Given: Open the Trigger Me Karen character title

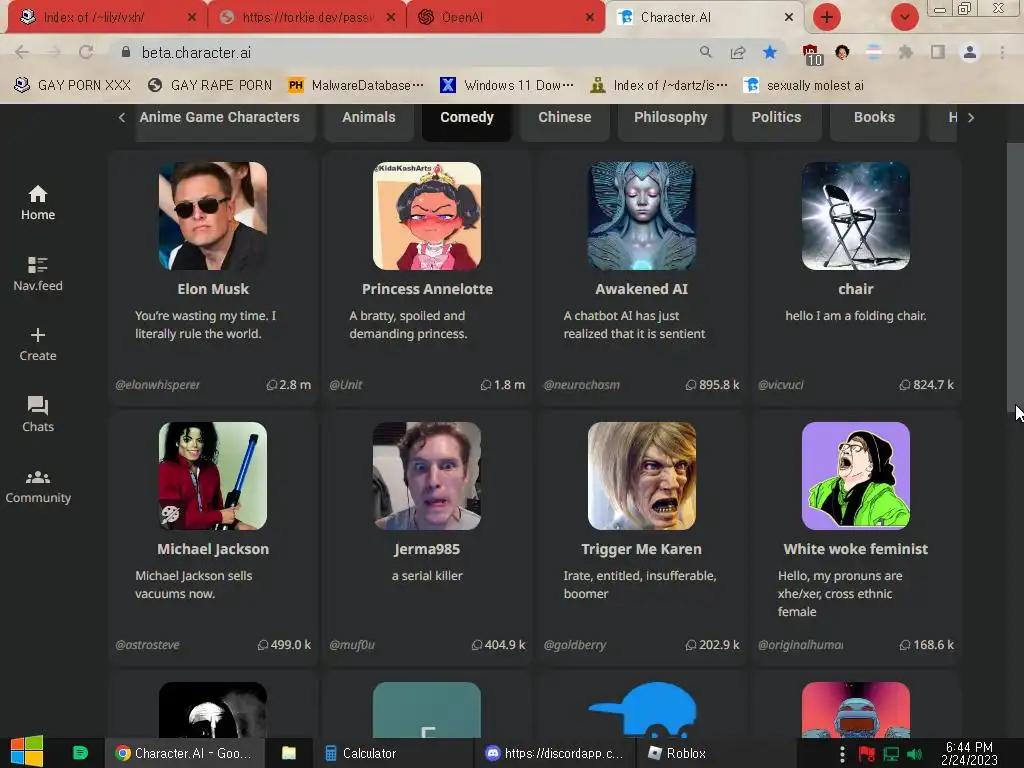Looking at the screenshot, I should coord(641,549).
